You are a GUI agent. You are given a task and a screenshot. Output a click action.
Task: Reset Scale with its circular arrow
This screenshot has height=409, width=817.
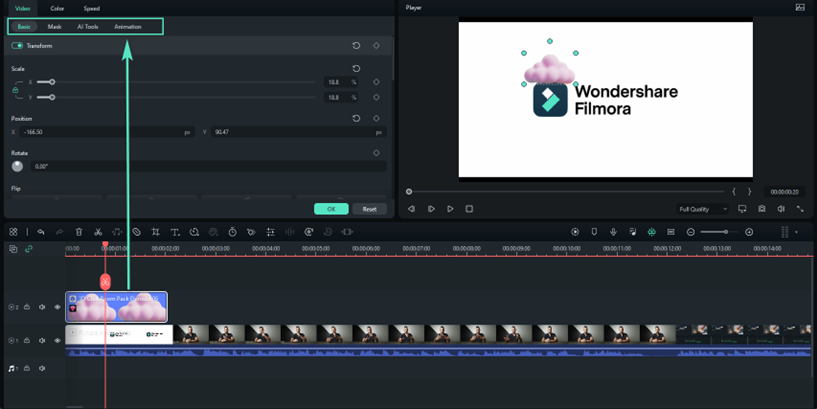pyautogui.click(x=356, y=69)
